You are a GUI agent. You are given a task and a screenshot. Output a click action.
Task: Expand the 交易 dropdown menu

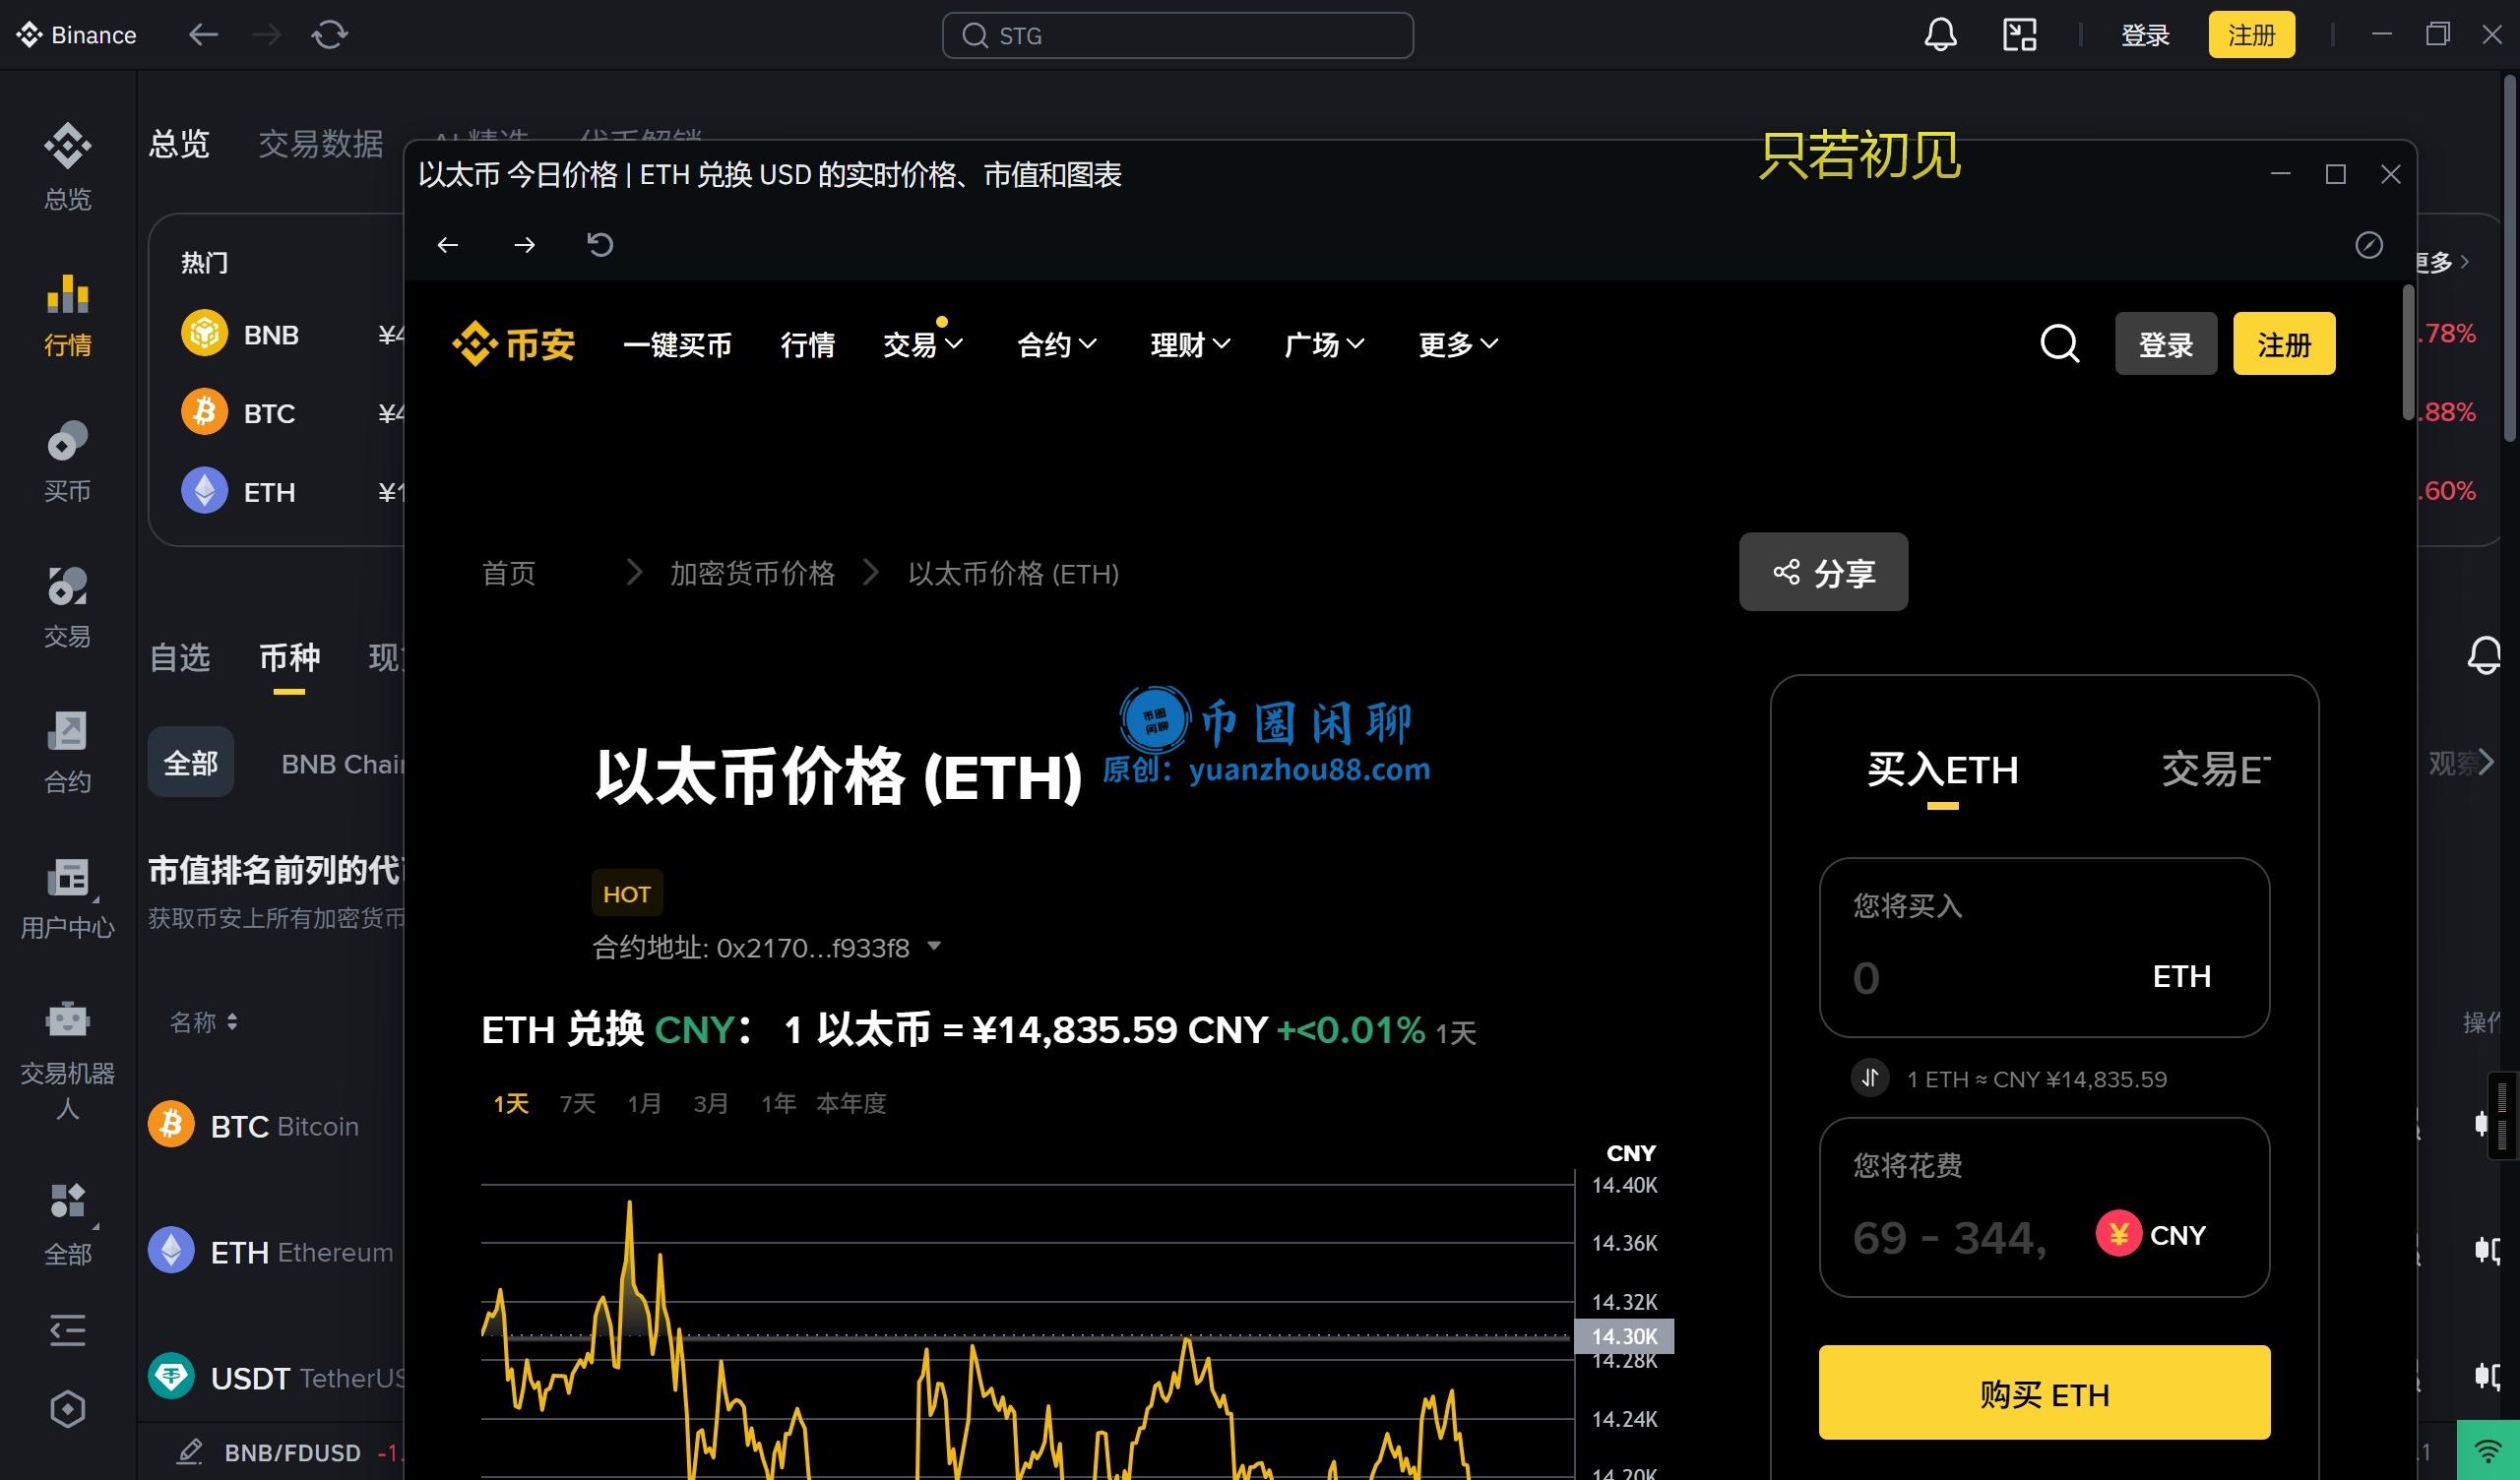(922, 345)
